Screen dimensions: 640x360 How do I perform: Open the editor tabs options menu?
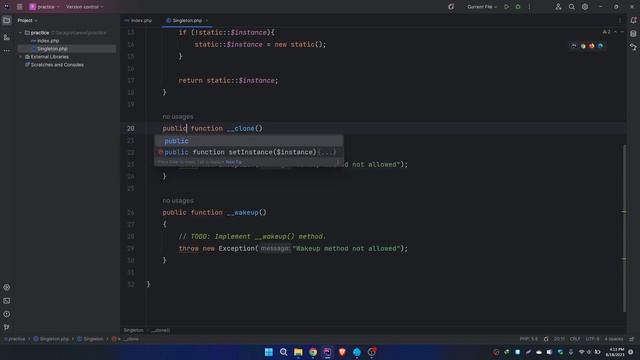620,20
